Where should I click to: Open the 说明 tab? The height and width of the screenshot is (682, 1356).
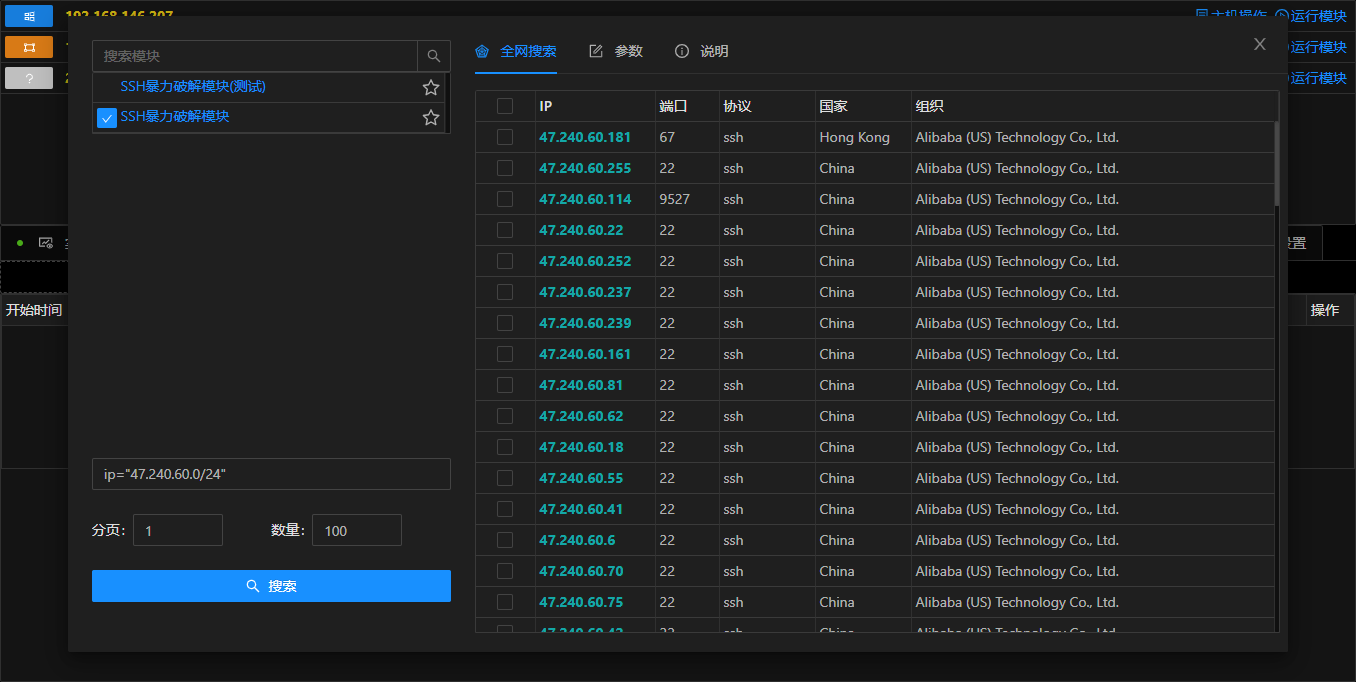click(702, 51)
